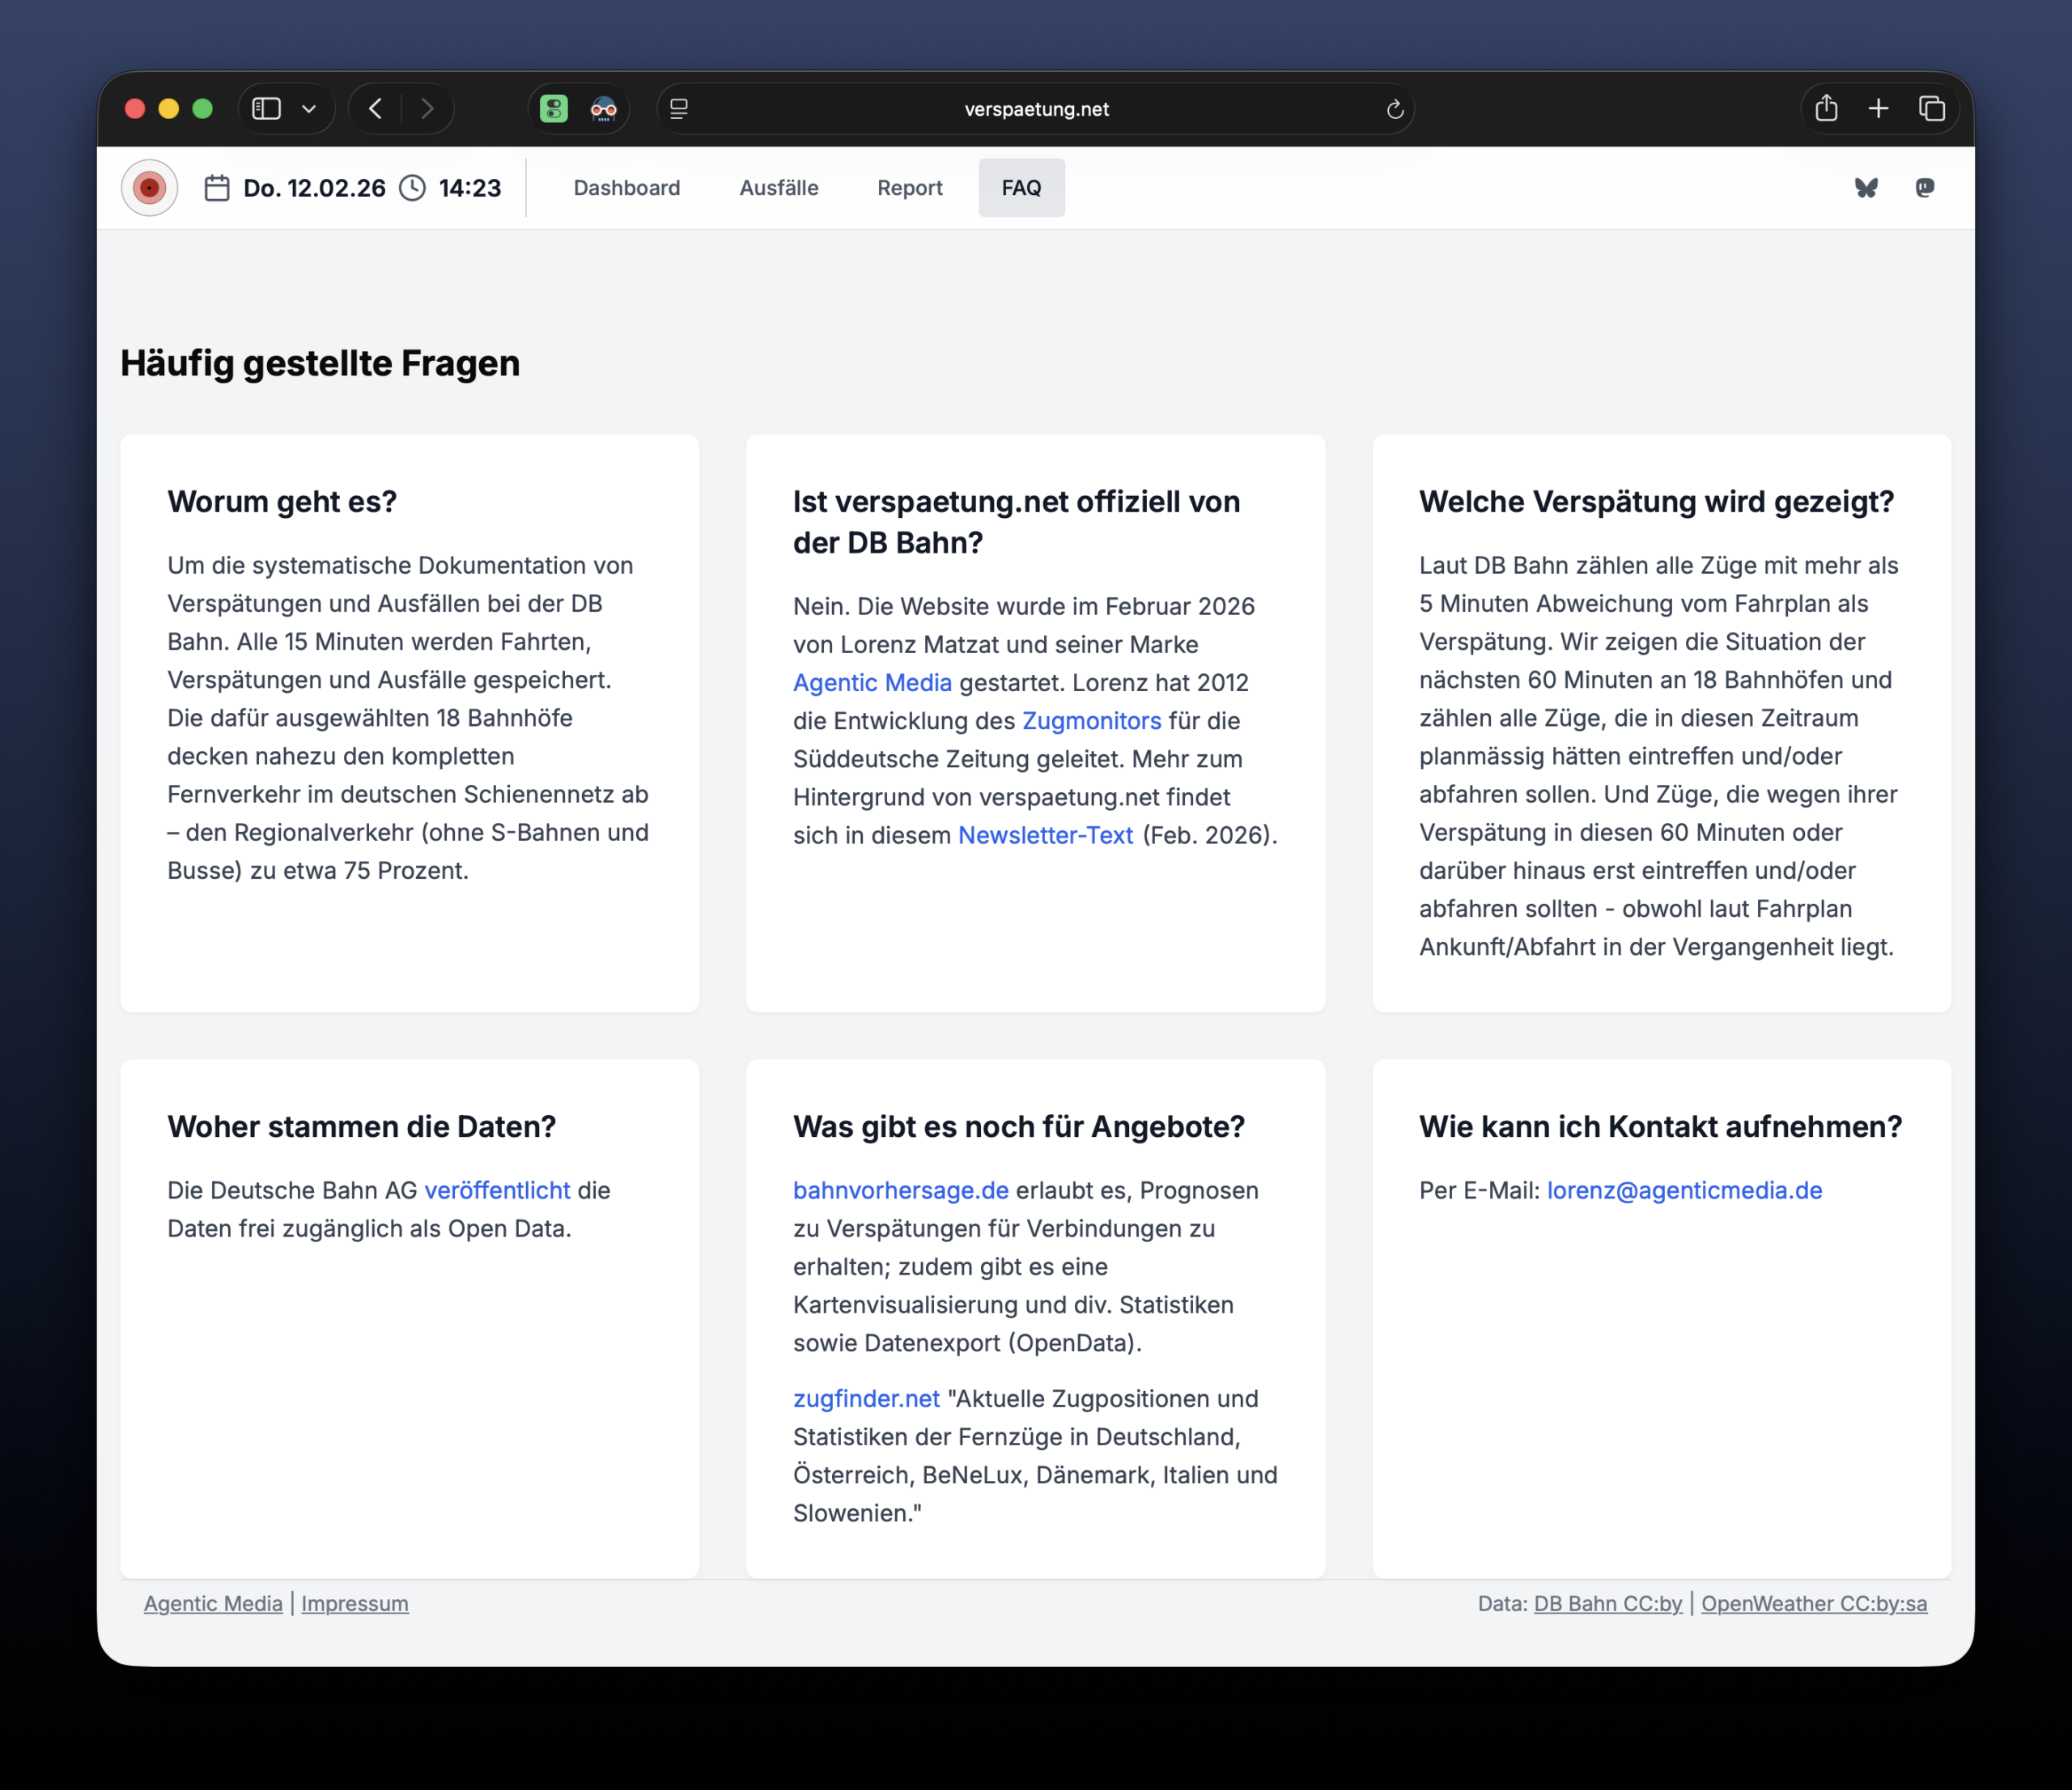
Task: Click the verspaetung.net address bar
Action: point(1036,109)
